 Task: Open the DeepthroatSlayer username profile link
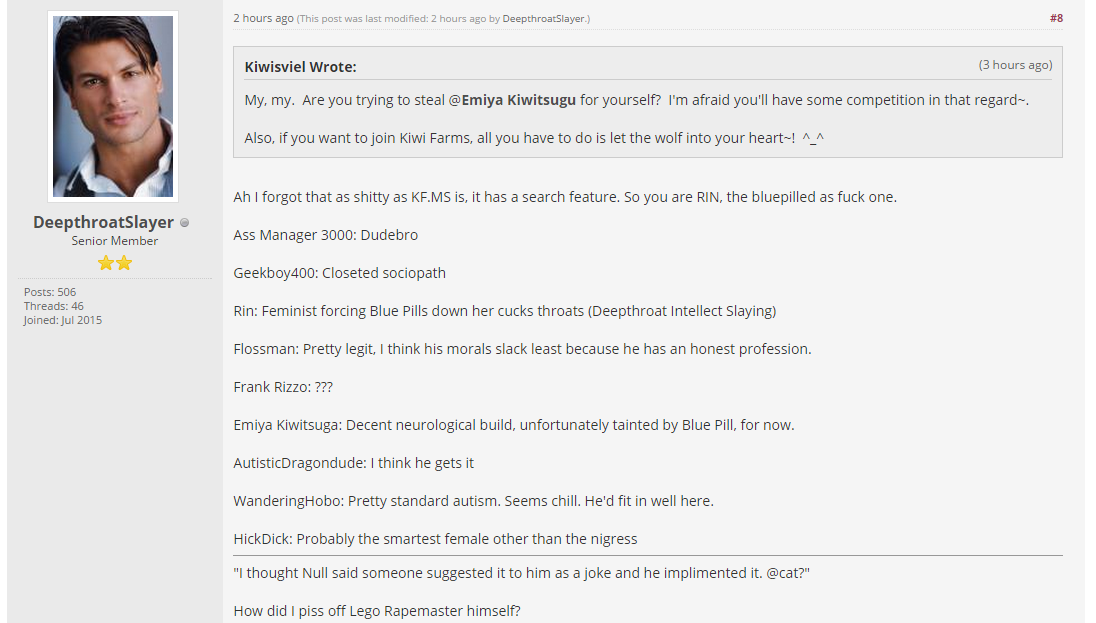pos(103,222)
